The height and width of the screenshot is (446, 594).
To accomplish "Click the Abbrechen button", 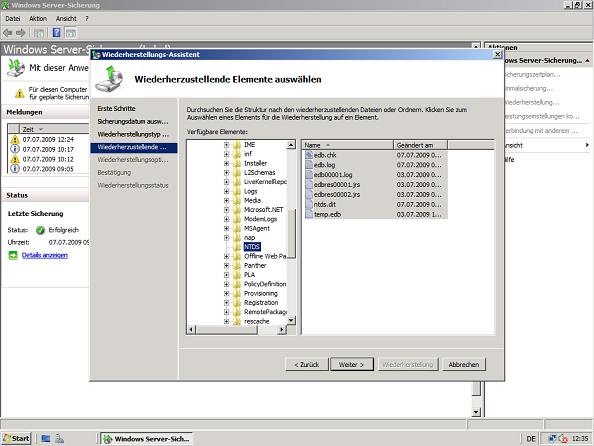I will [x=464, y=365].
